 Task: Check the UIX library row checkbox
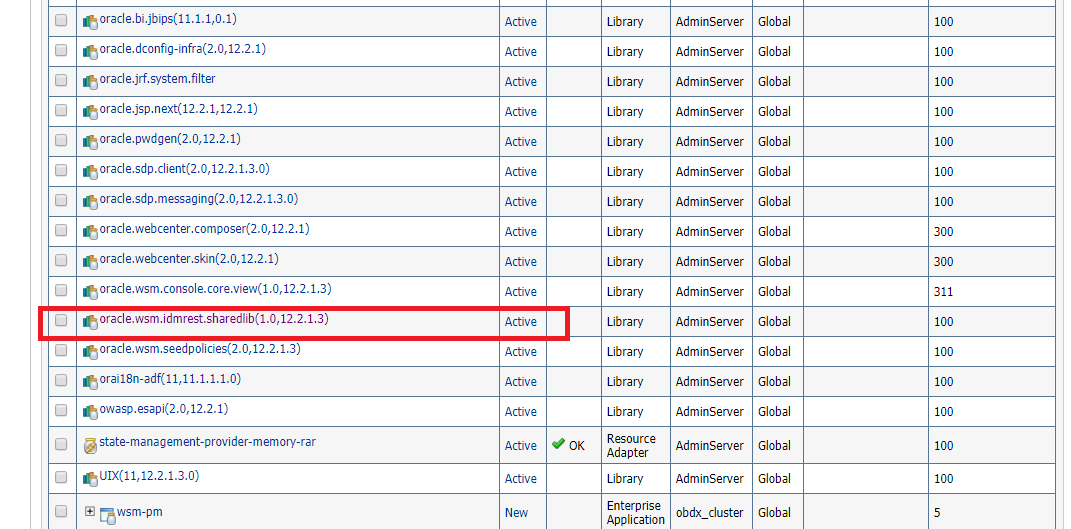coord(61,477)
